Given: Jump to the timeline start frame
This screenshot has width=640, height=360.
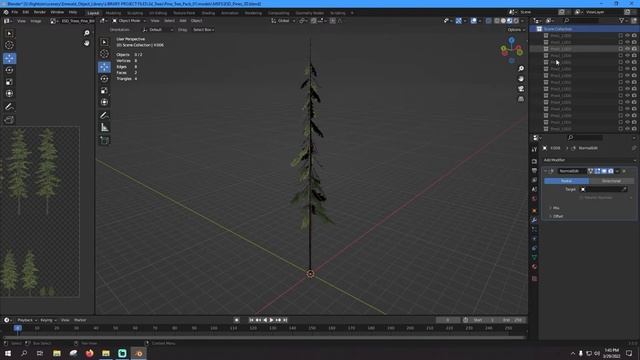Looking at the screenshot, I should (x=251, y=320).
